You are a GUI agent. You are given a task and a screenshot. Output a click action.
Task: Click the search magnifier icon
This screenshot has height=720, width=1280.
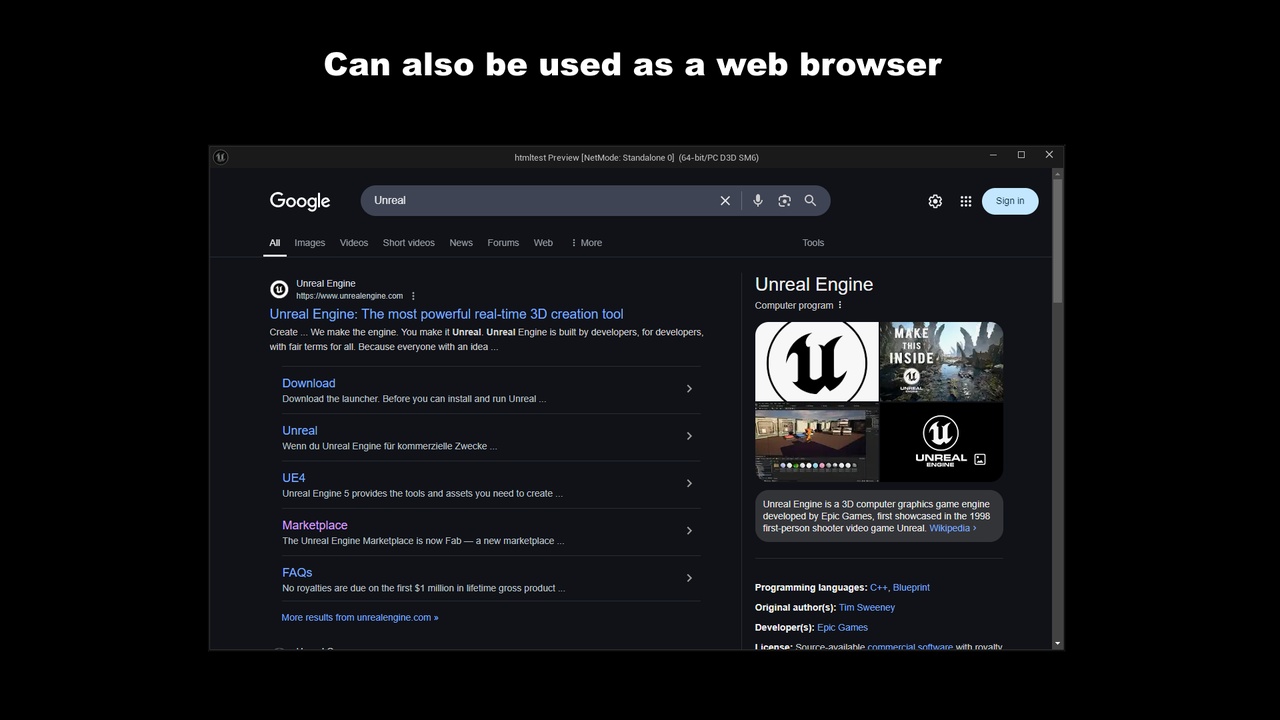[x=810, y=200]
